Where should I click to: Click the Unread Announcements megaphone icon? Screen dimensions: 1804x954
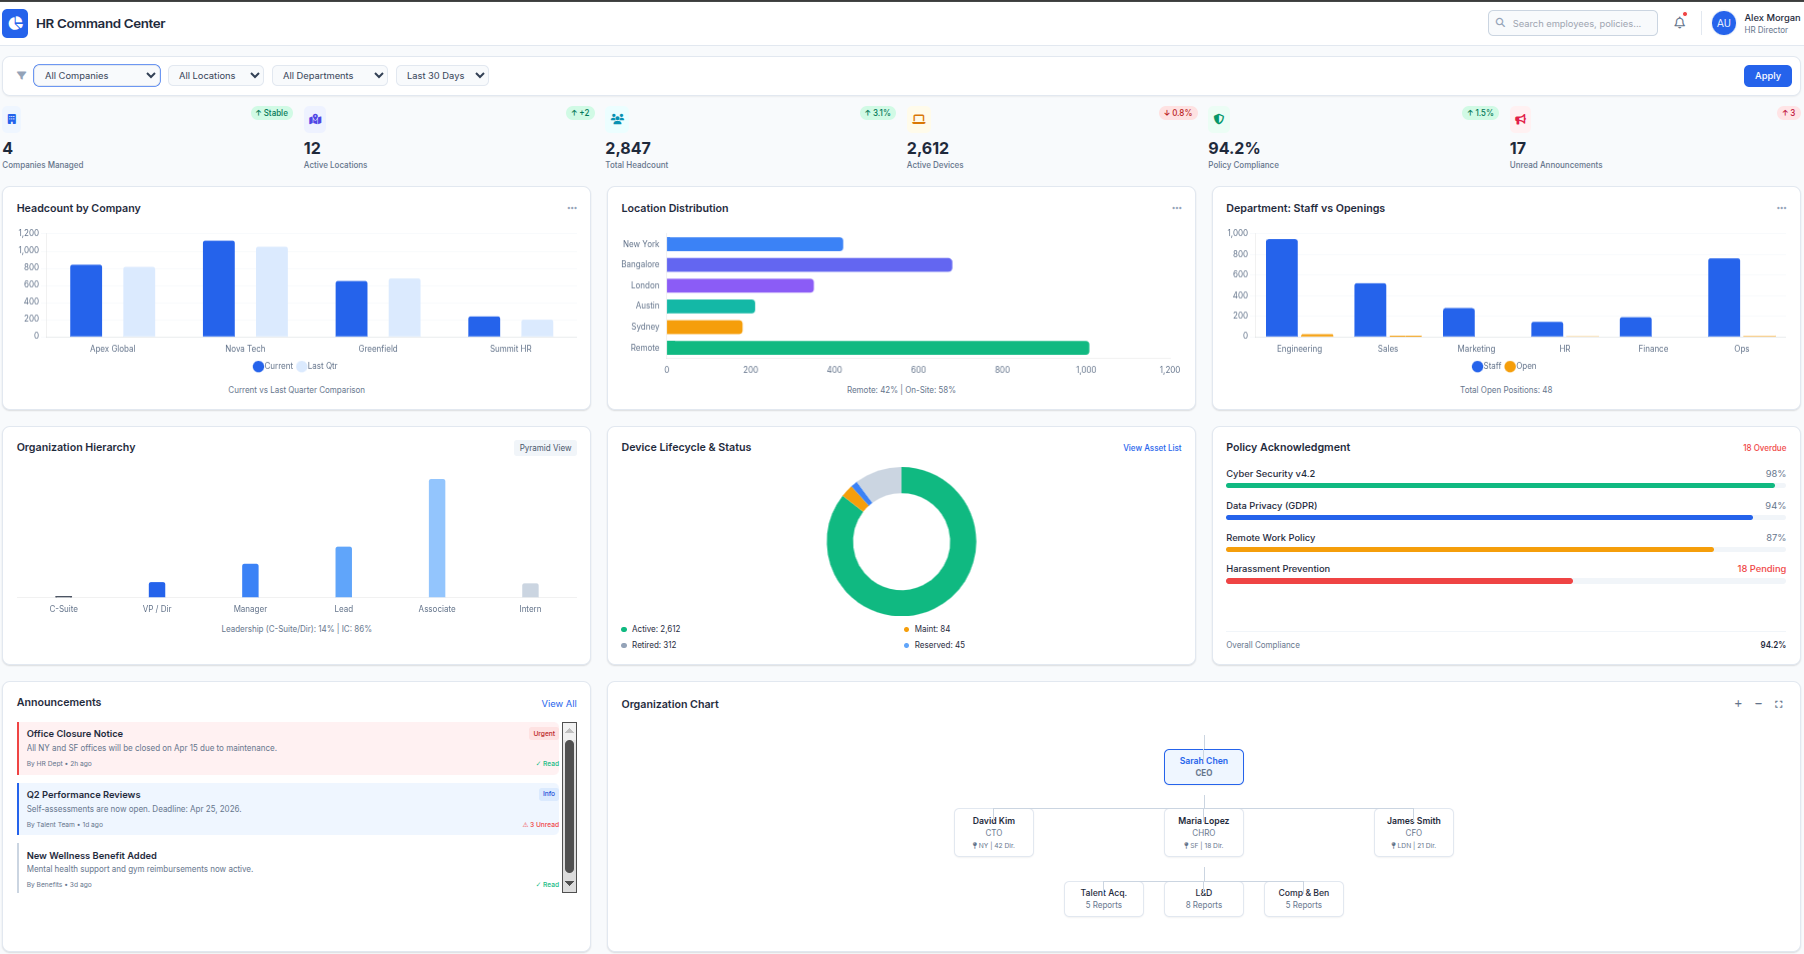click(1520, 119)
